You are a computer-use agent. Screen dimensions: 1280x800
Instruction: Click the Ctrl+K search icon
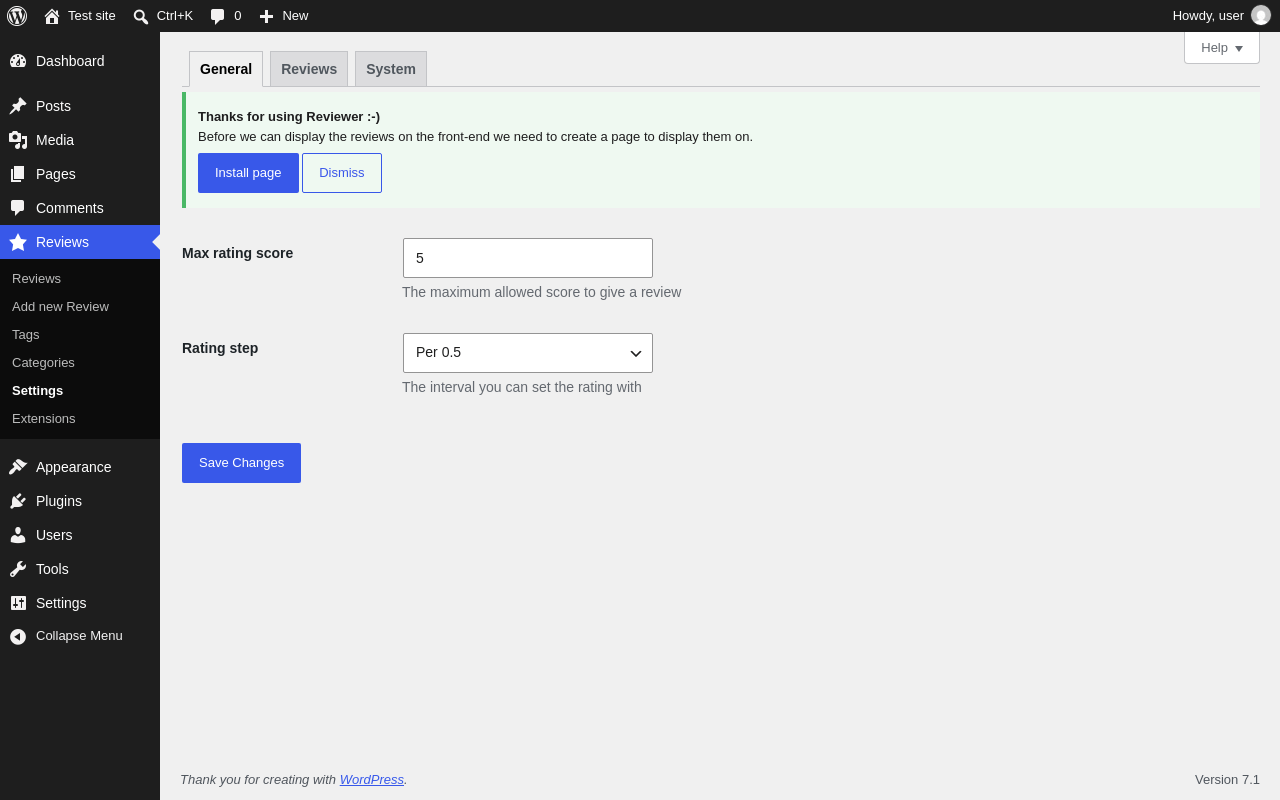(x=141, y=16)
